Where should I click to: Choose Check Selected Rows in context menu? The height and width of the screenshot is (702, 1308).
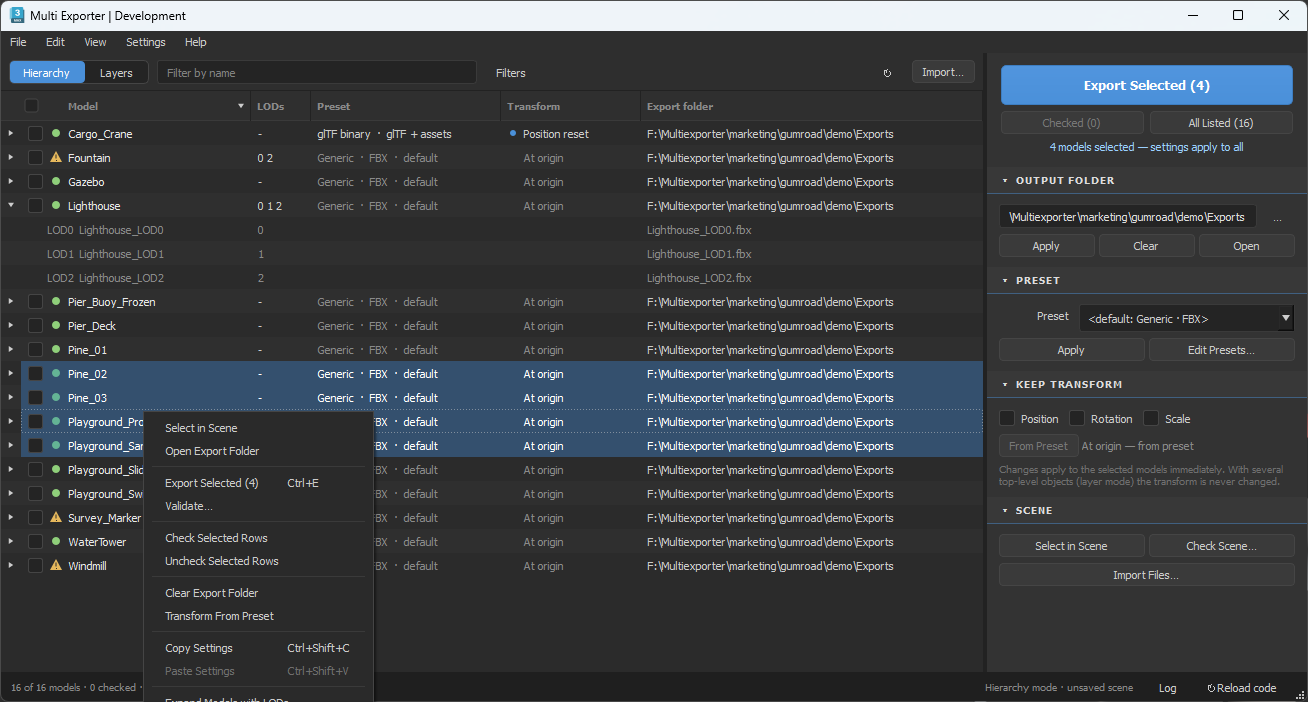tap(258, 538)
